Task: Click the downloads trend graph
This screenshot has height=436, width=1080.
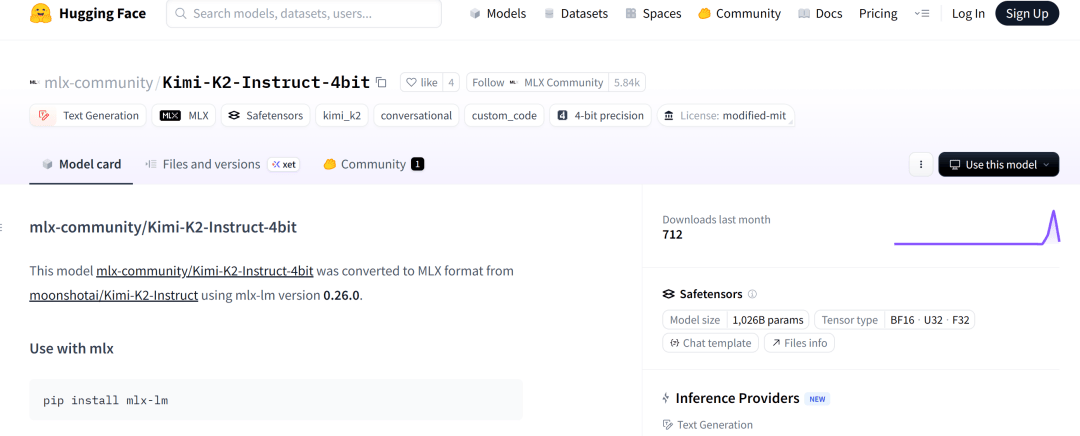Action: [x=976, y=228]
